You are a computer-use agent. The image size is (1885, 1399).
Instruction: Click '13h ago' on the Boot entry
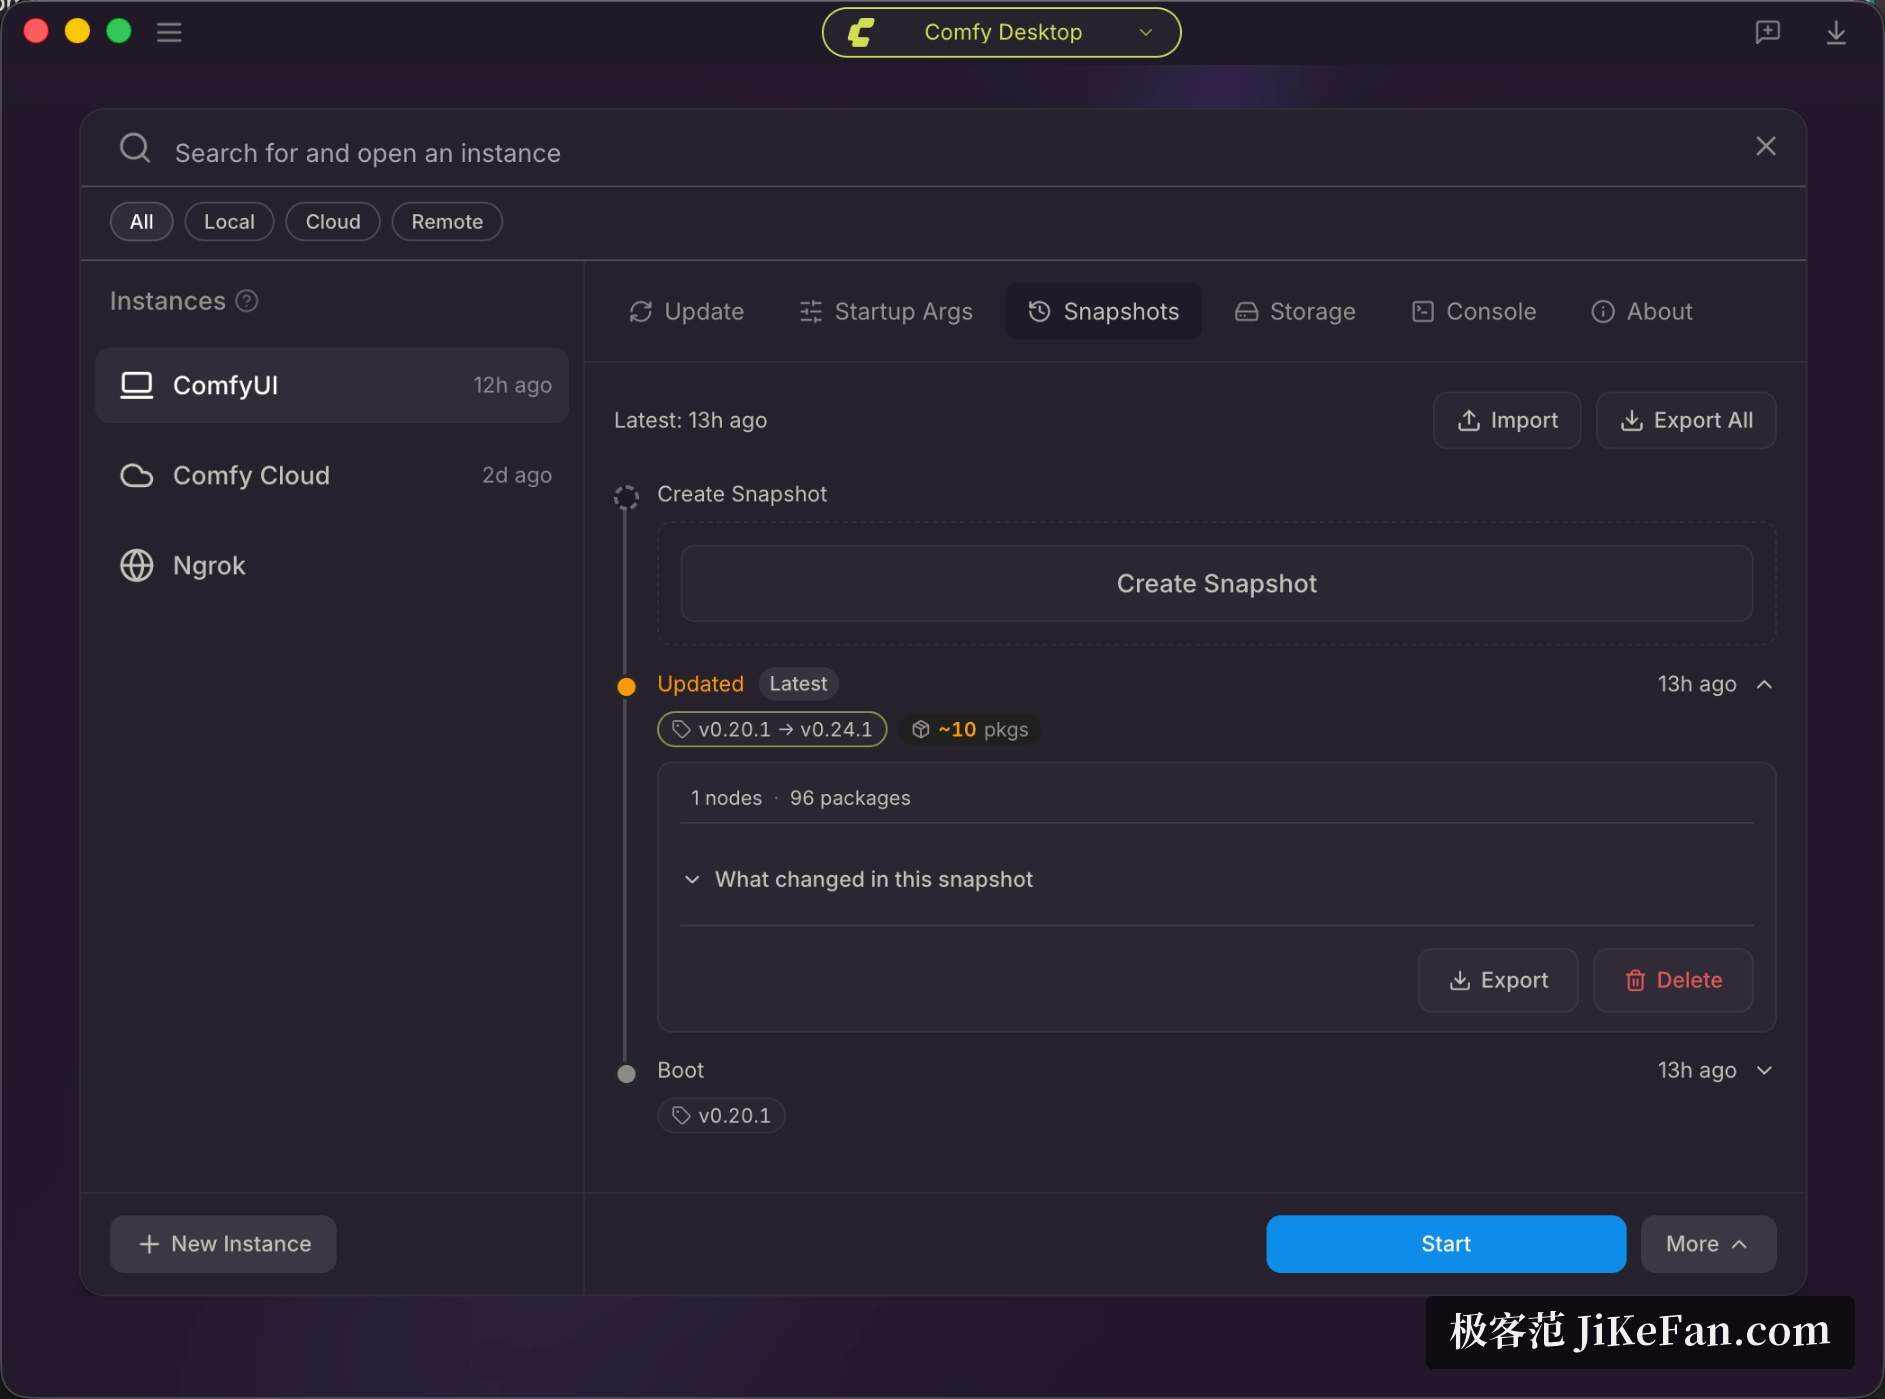click(1697, 1070)
